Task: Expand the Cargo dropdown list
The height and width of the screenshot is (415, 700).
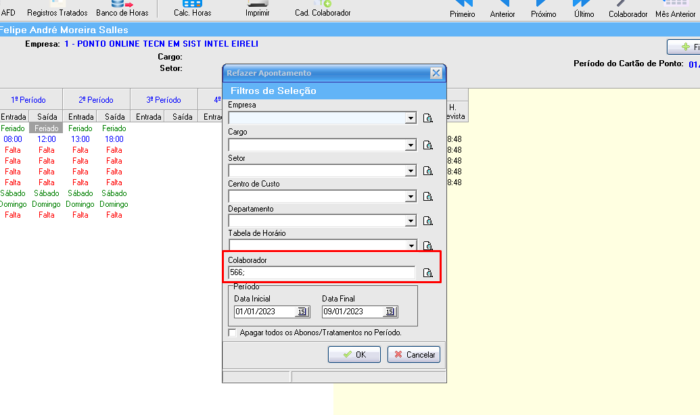Action: pos(410,145)
